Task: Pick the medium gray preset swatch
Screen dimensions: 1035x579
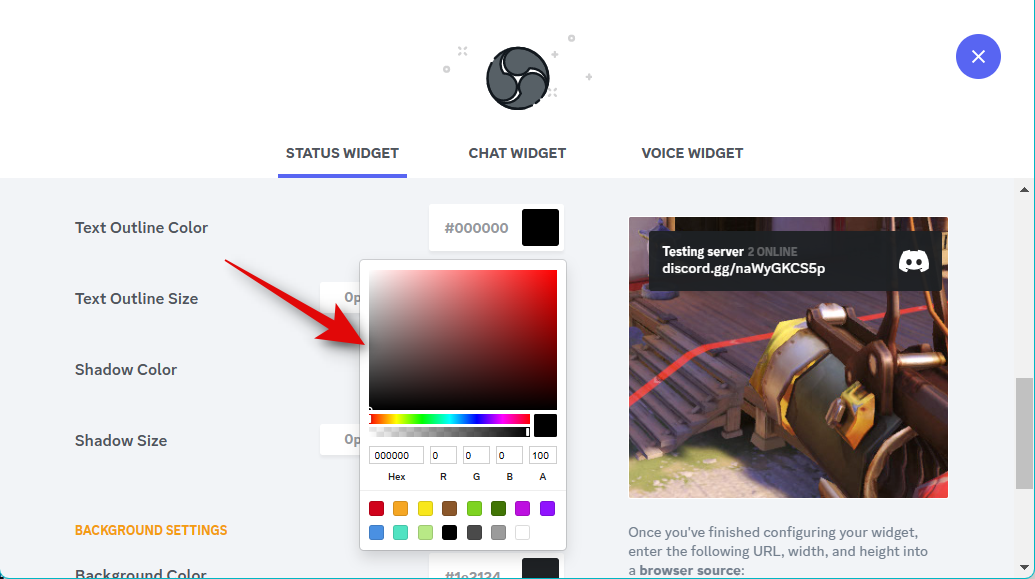Action: click(498, 533)
